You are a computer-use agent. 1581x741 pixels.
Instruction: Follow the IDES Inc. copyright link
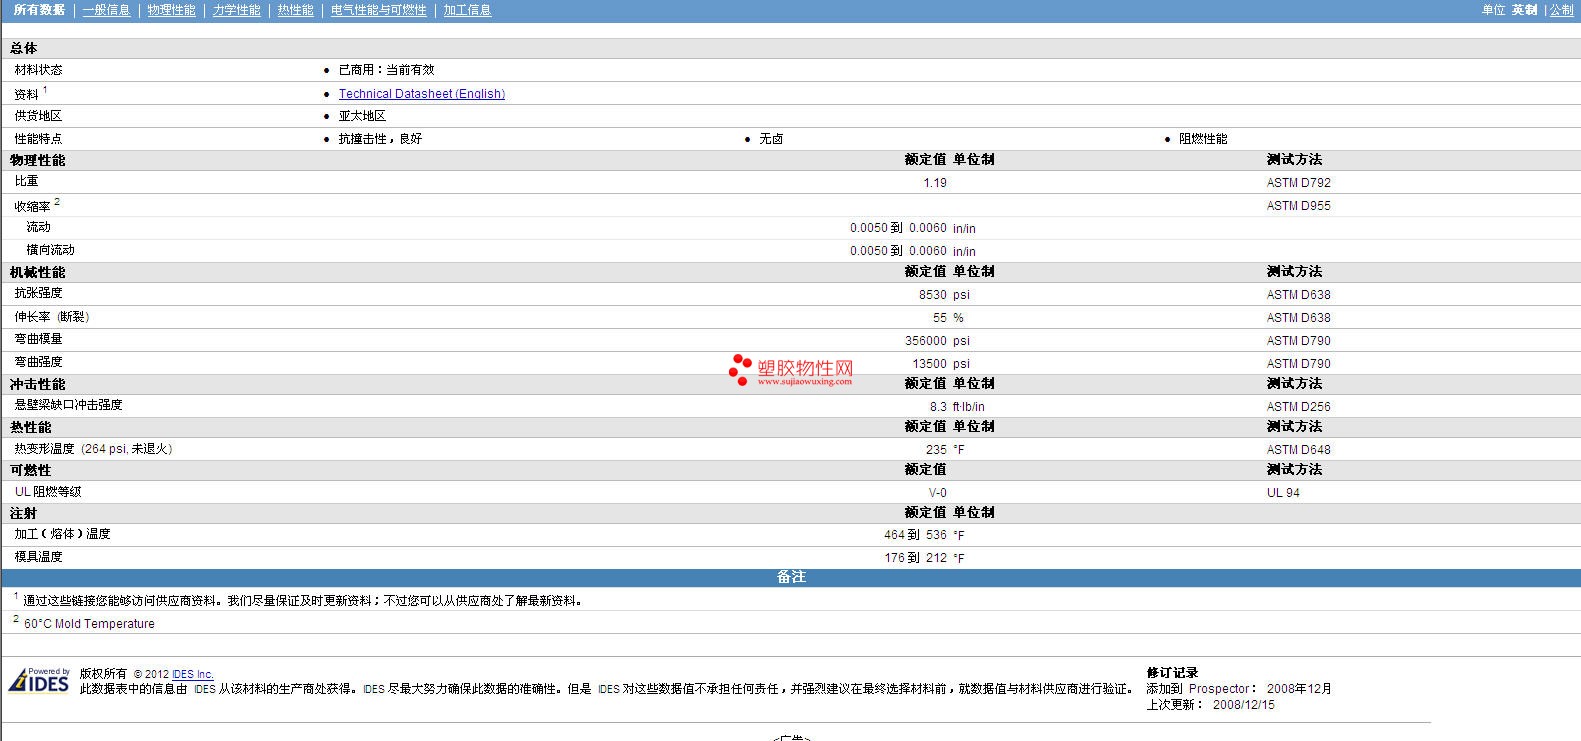click(193, 675)
